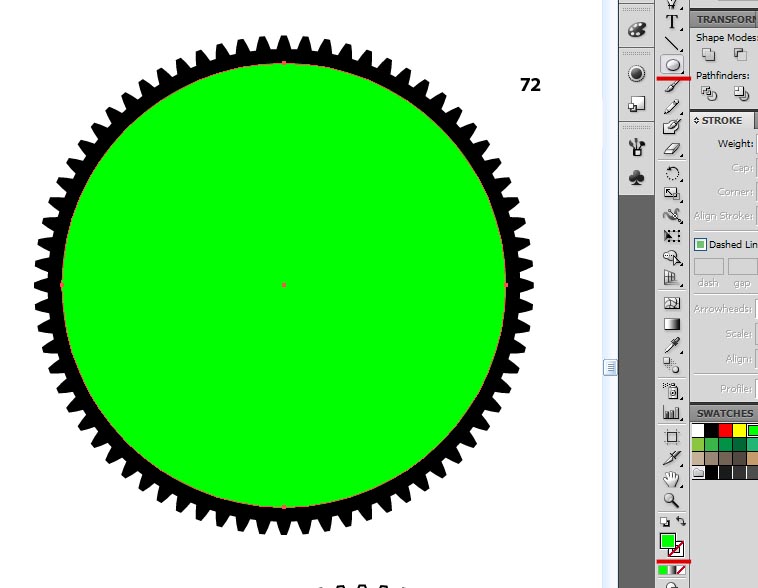Collapse the Stroke panel via title arrows
Image resolution: width=758 pixels, height=588 pixels.
click(x=696, y=120)
